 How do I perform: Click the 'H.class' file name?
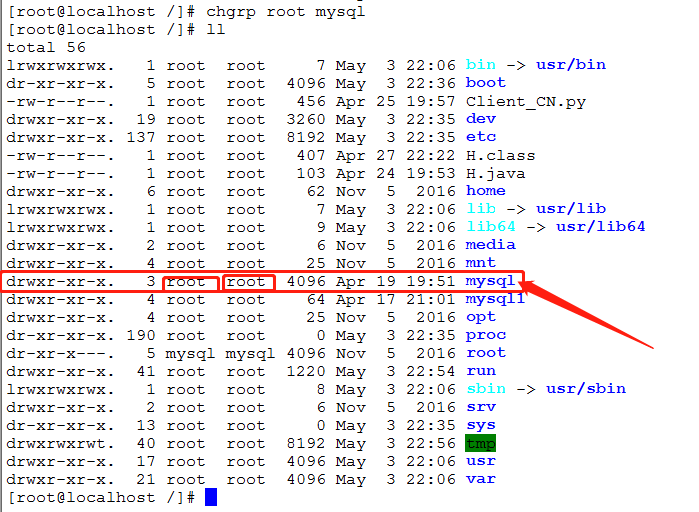(500, 155)
